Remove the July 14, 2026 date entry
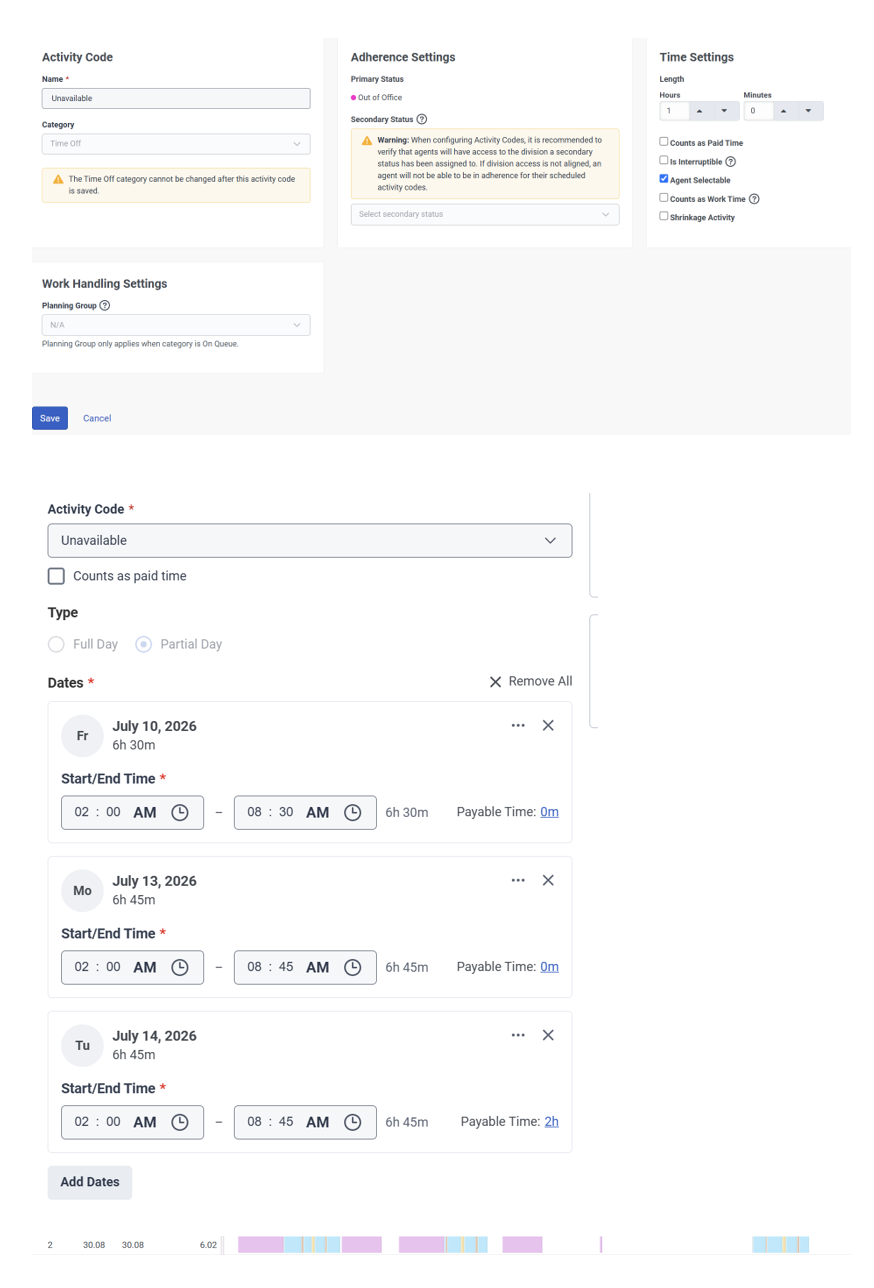 [x=548, y=1036]
